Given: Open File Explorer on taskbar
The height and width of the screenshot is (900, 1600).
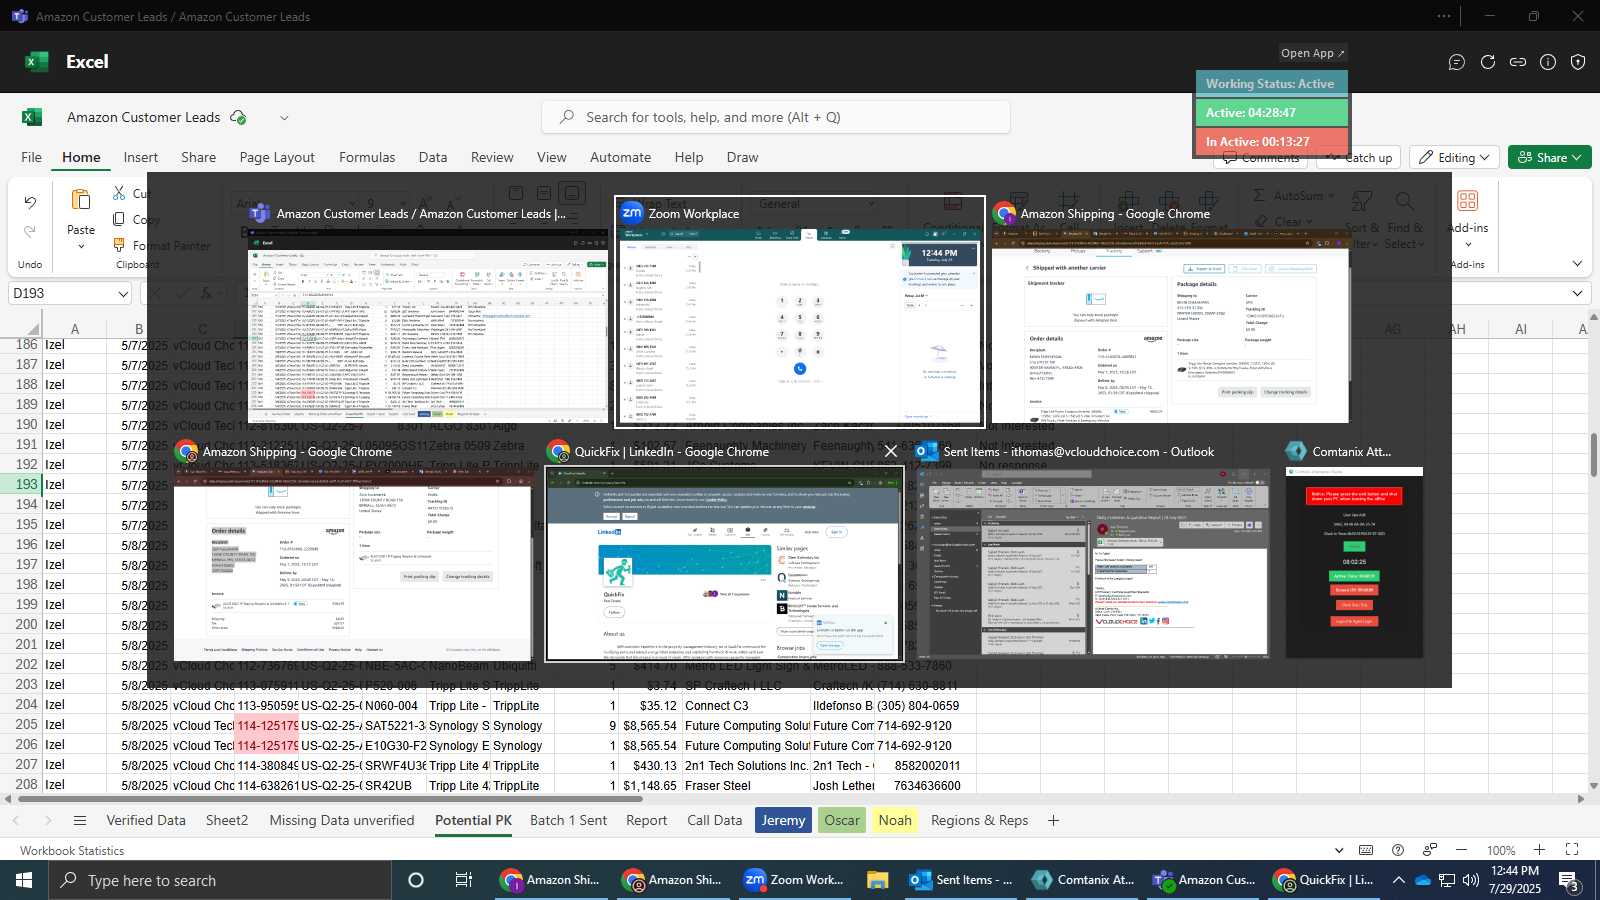Looking at the screenshot, I should point(877,880).
